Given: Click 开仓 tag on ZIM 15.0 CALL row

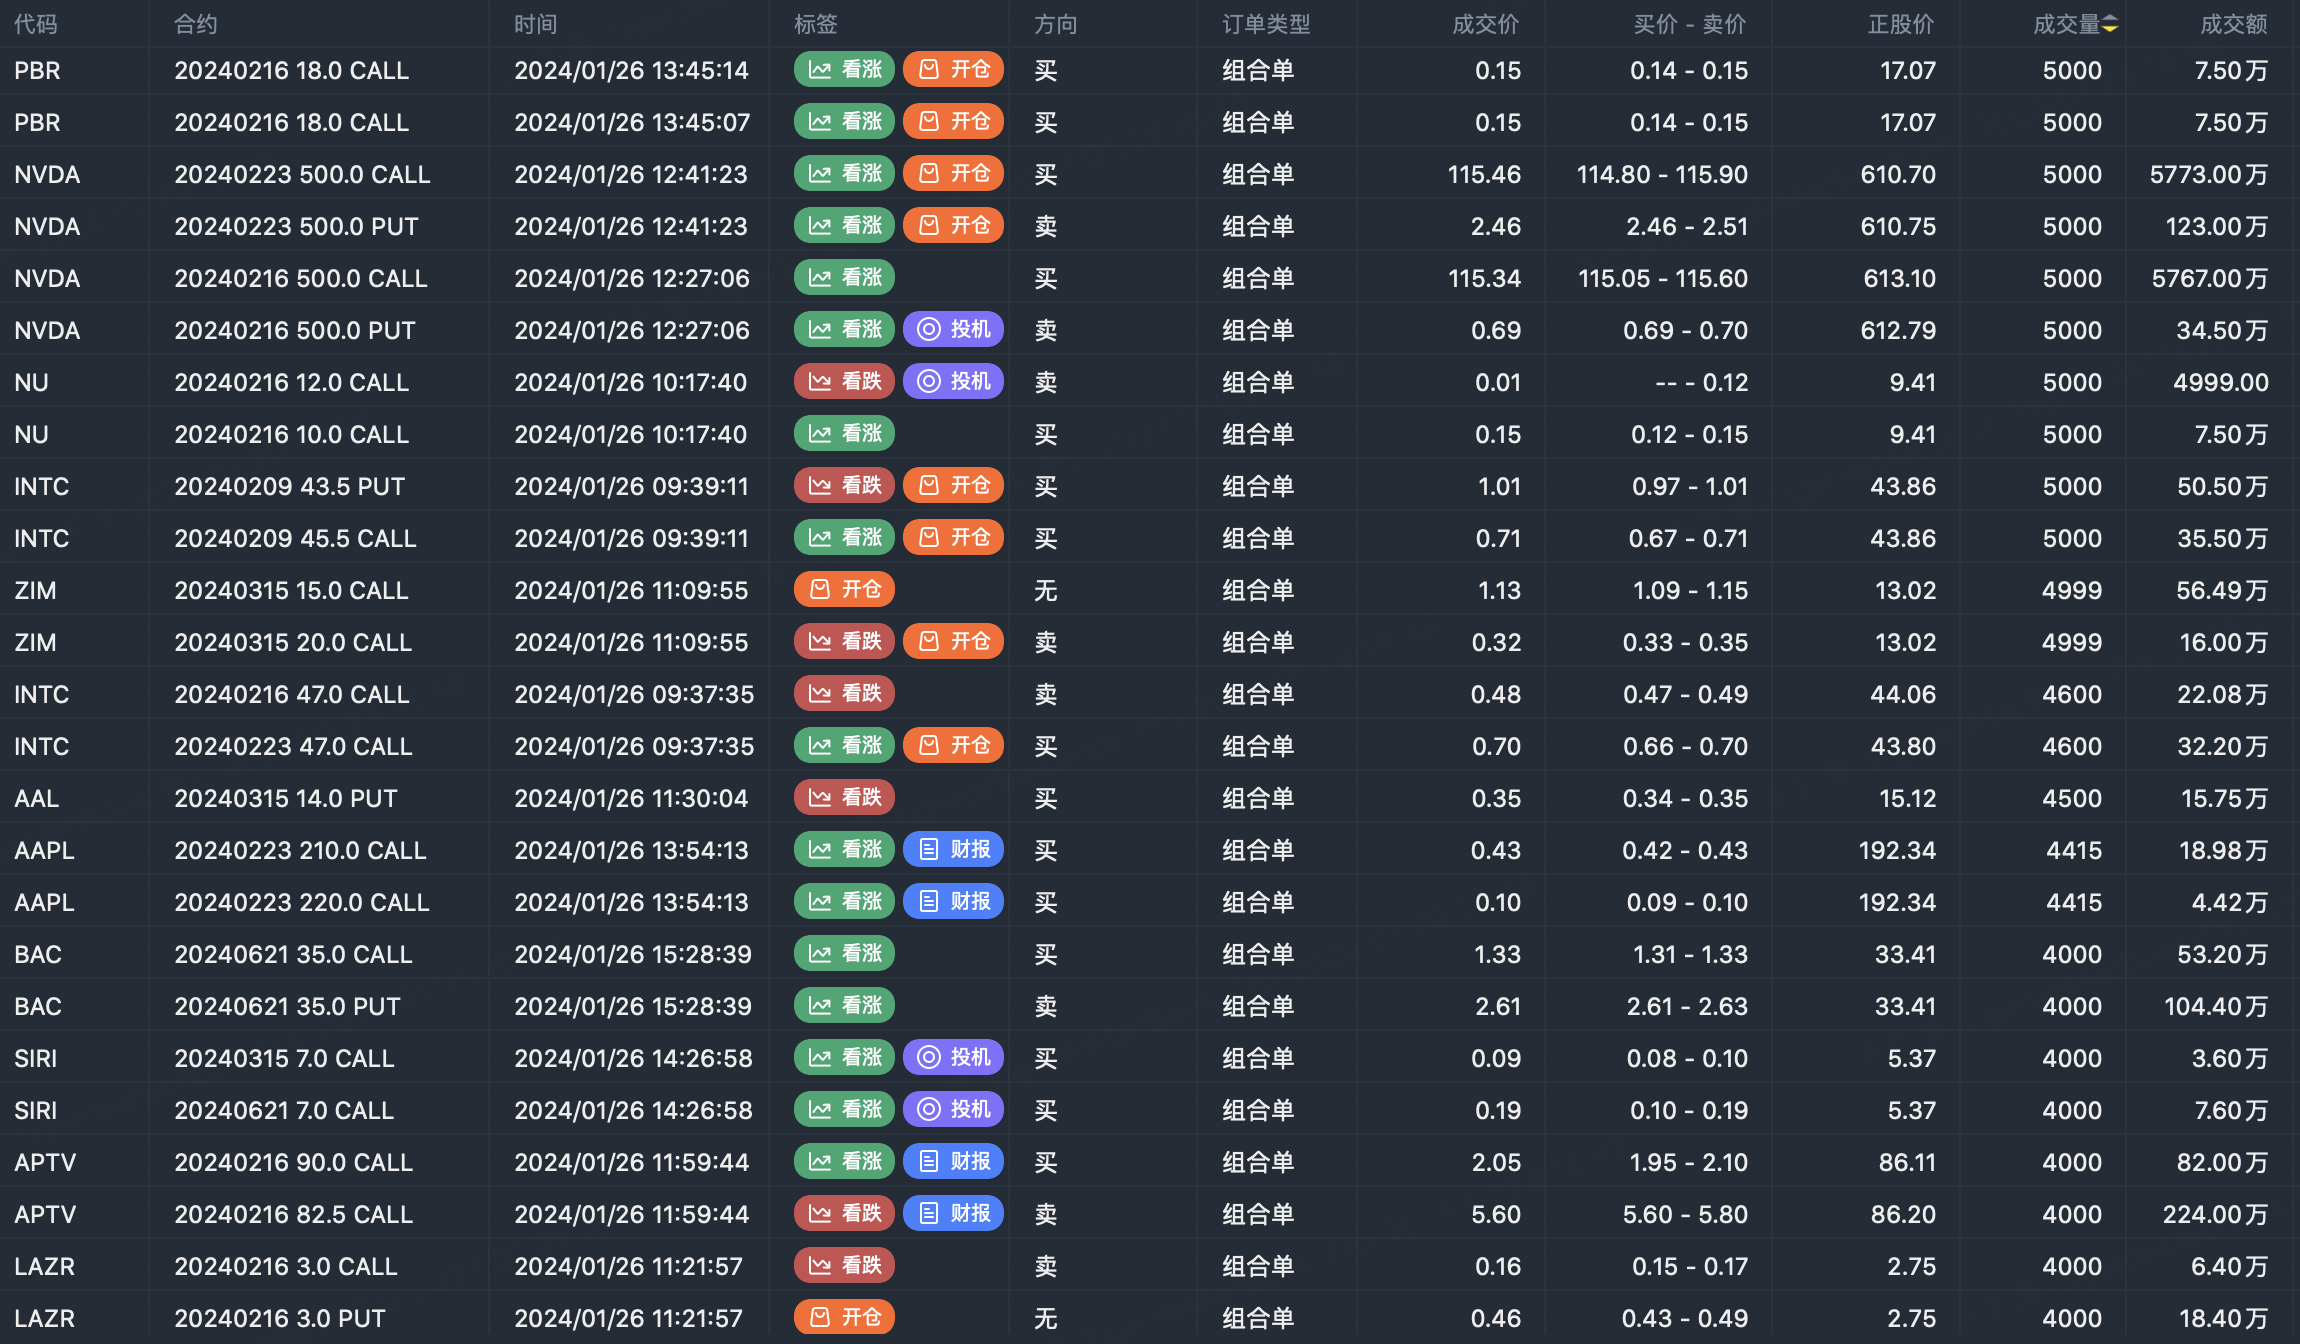Looking at the screenshot, I should click(x=844, y=590).
